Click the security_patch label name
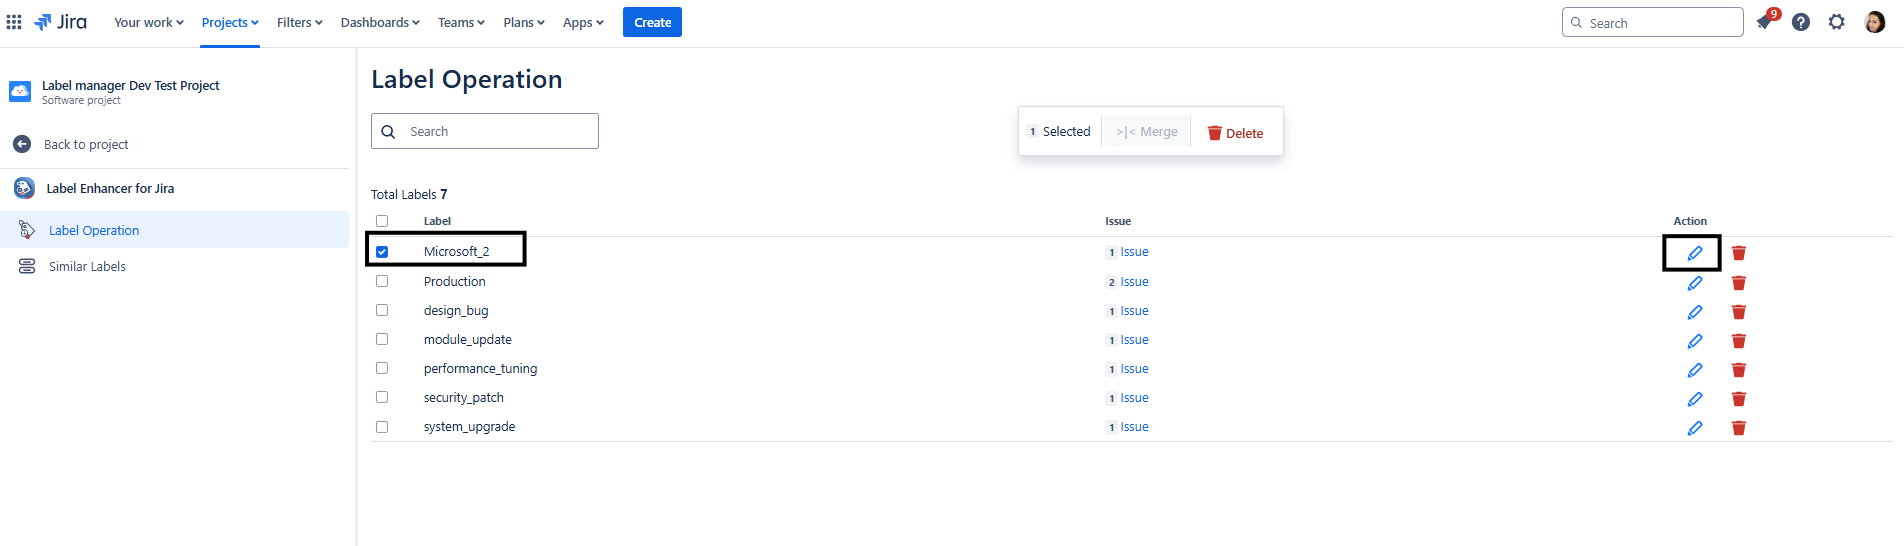1904x546 pixels. coord(463,397)
